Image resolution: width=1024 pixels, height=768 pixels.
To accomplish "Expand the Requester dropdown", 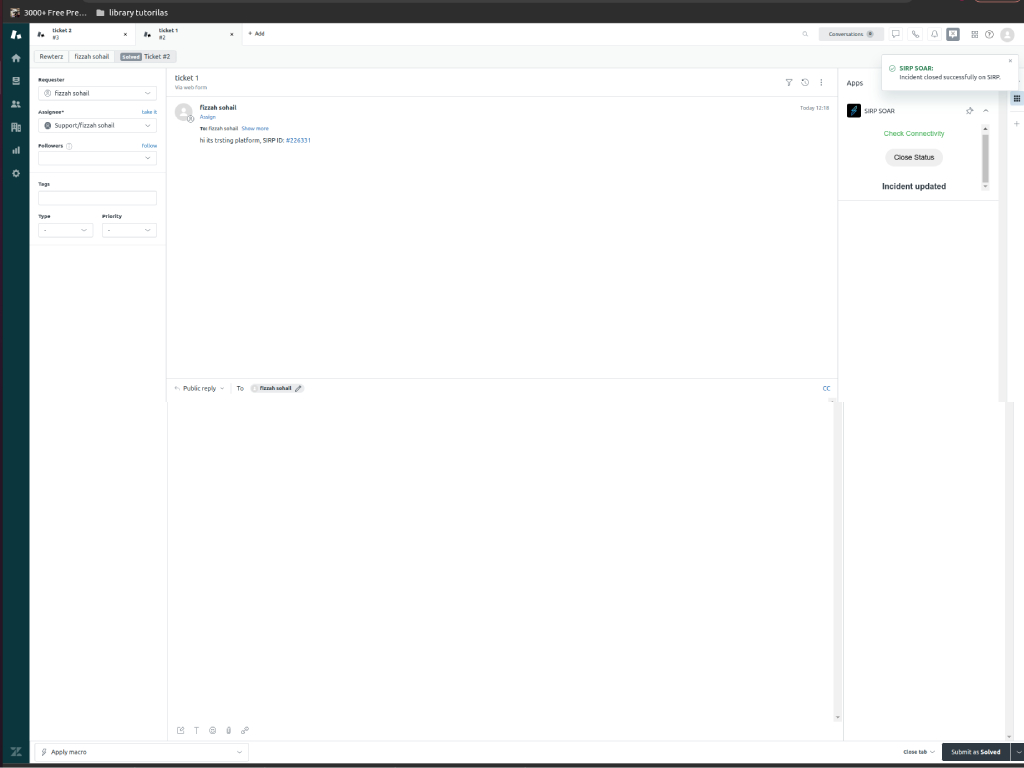I will pos(97,93).
